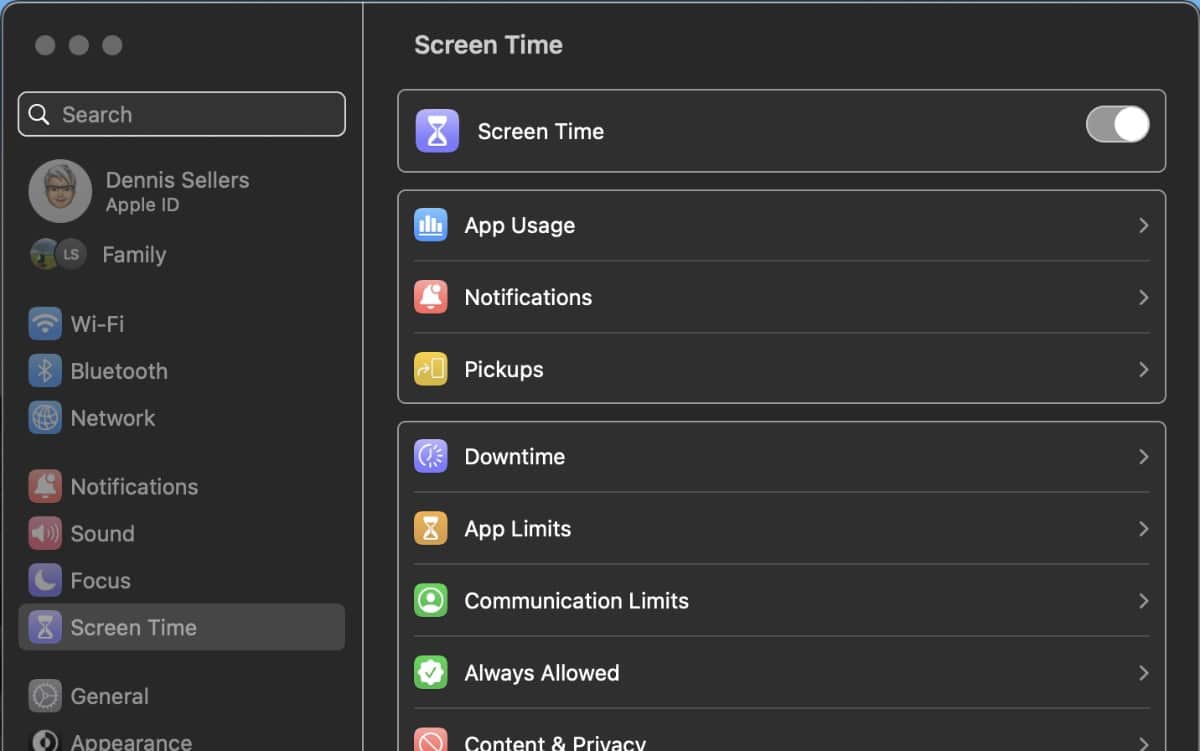Click the Always Allowed checkmark icon

coord(431,673)
